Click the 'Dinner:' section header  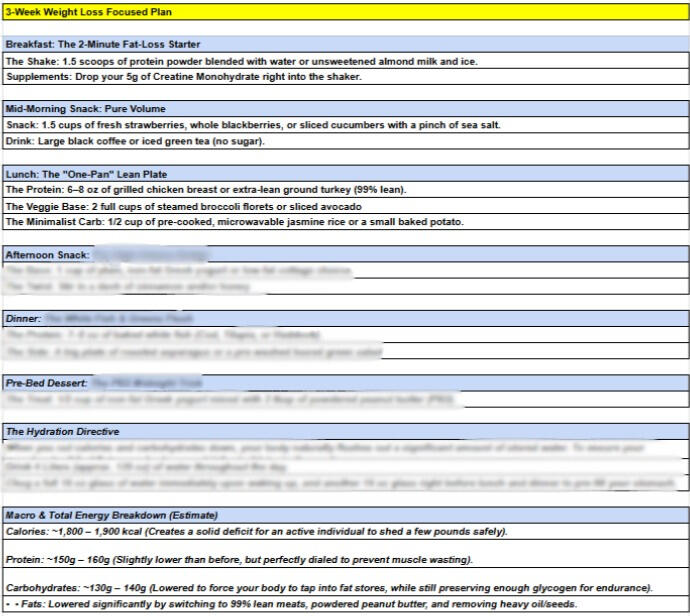tap(345, 319)
